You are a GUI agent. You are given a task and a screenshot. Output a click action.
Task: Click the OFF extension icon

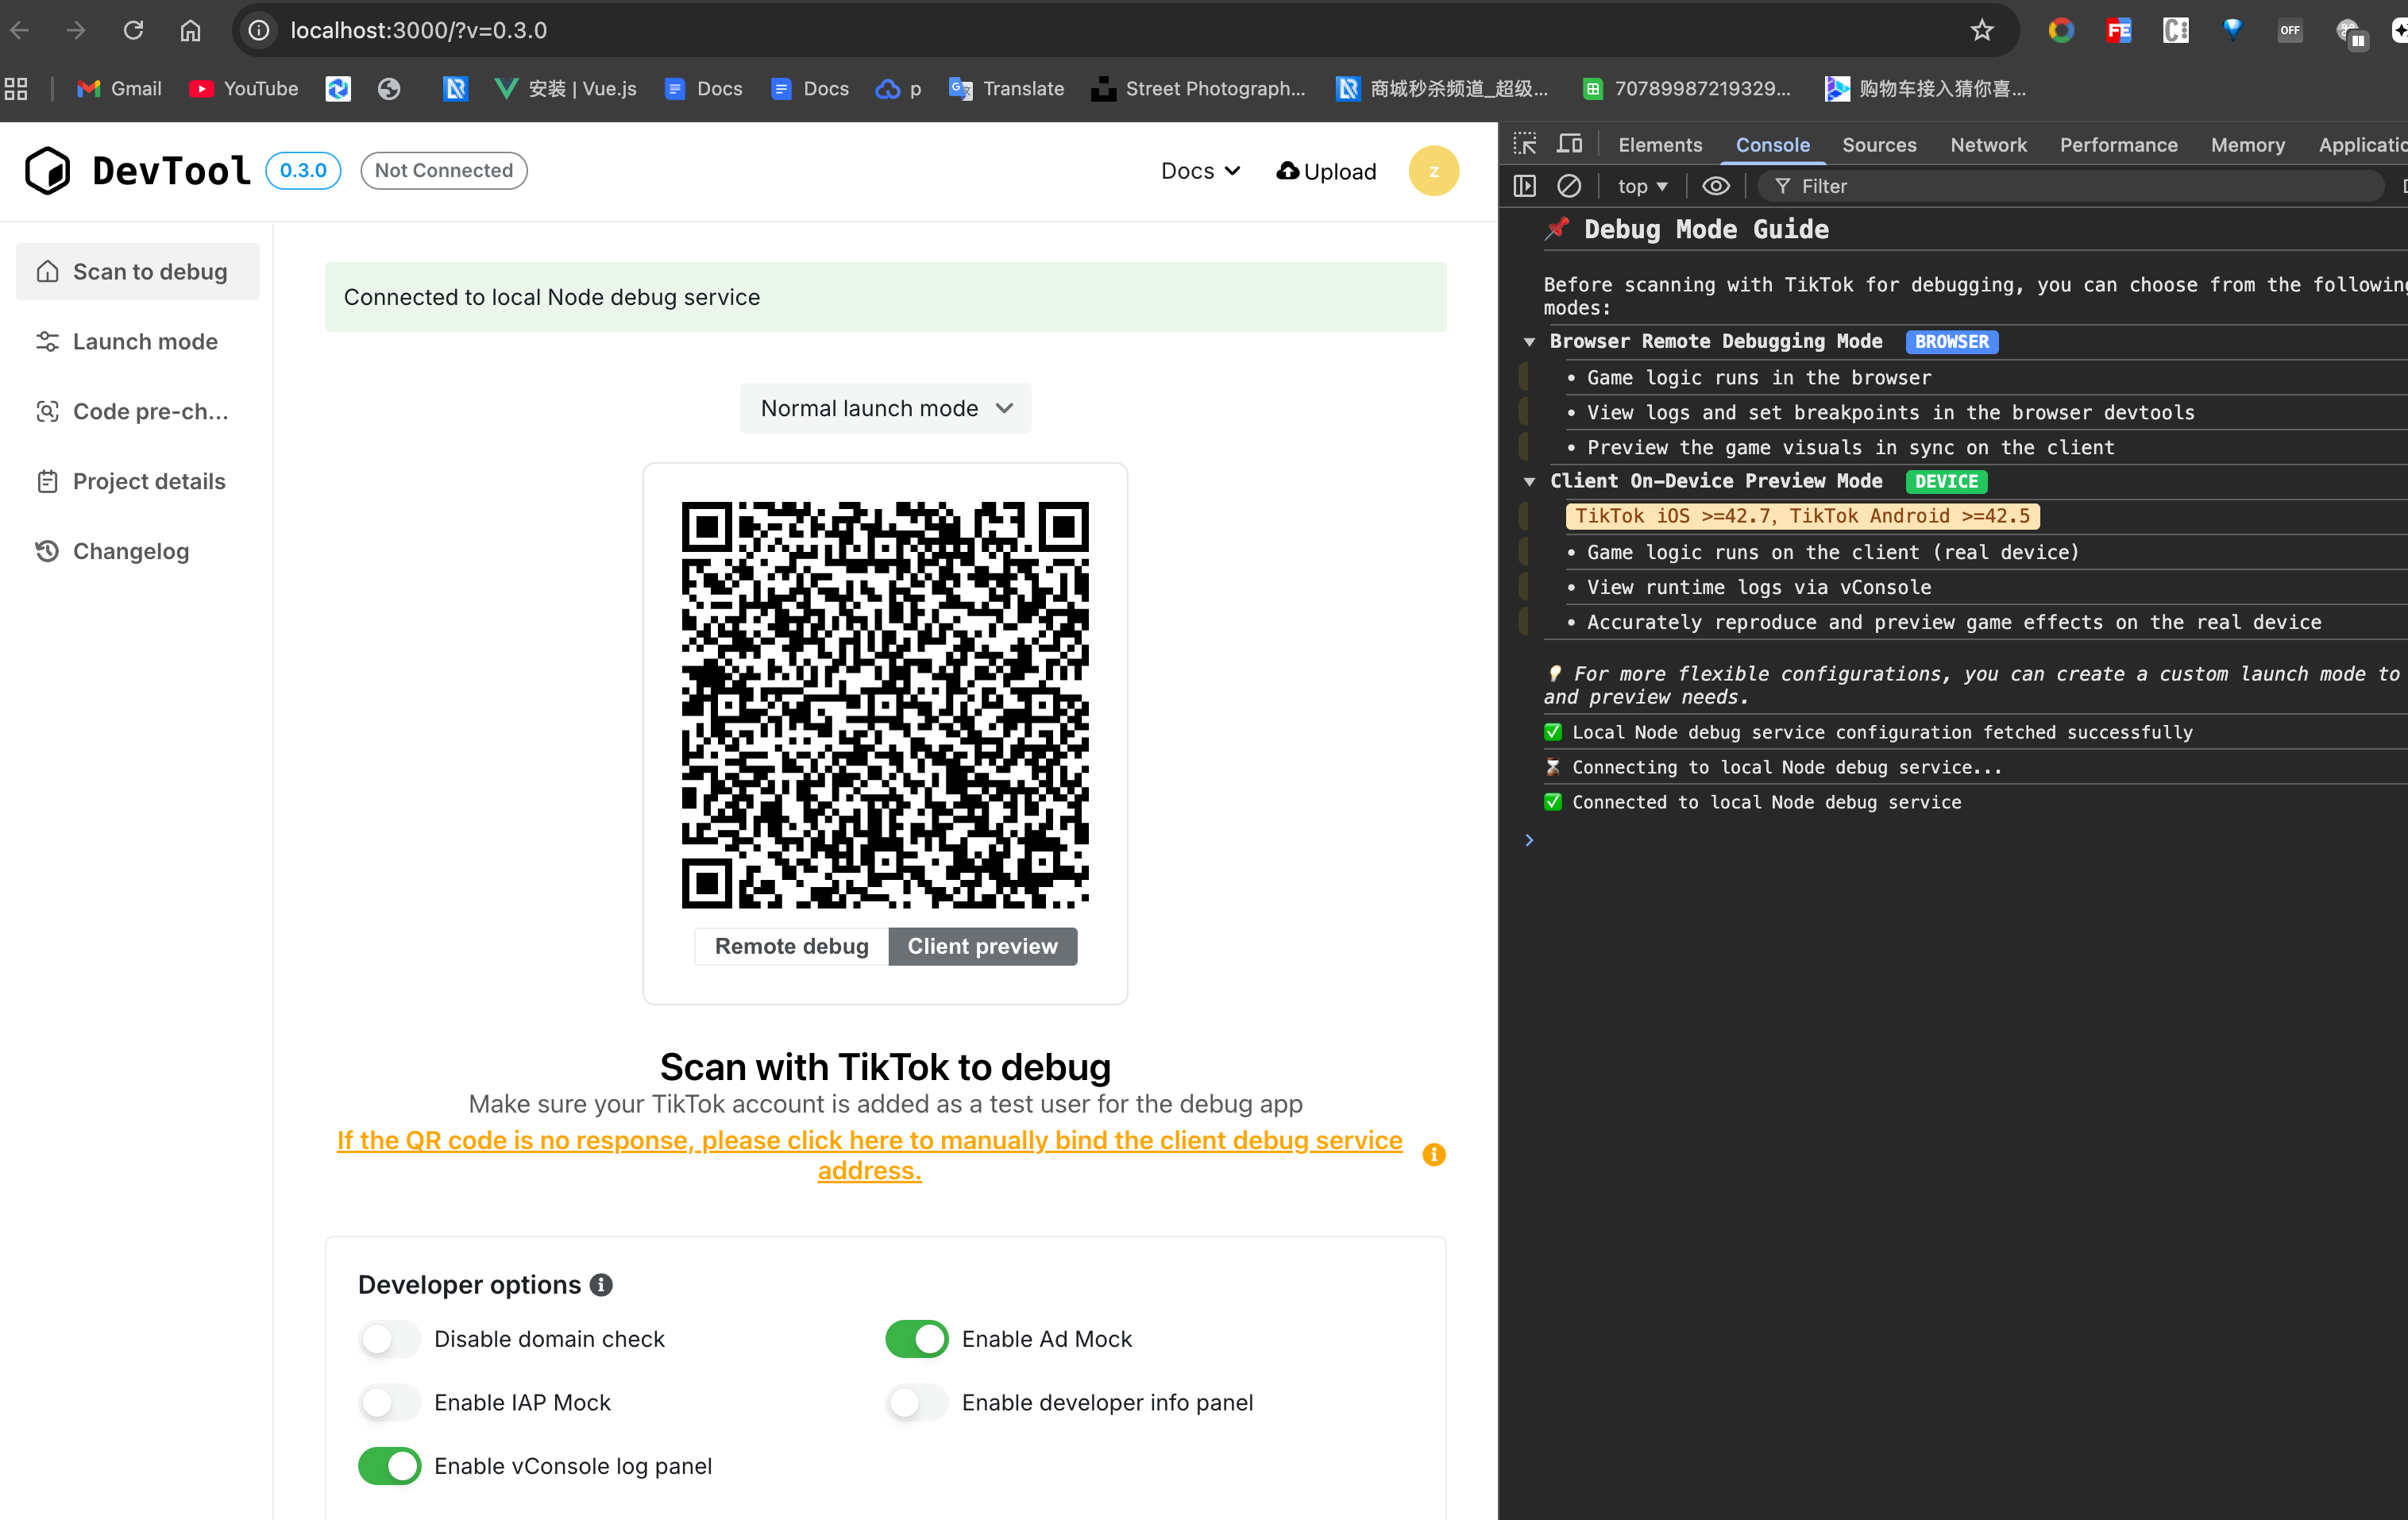[x=2289, y=30]
